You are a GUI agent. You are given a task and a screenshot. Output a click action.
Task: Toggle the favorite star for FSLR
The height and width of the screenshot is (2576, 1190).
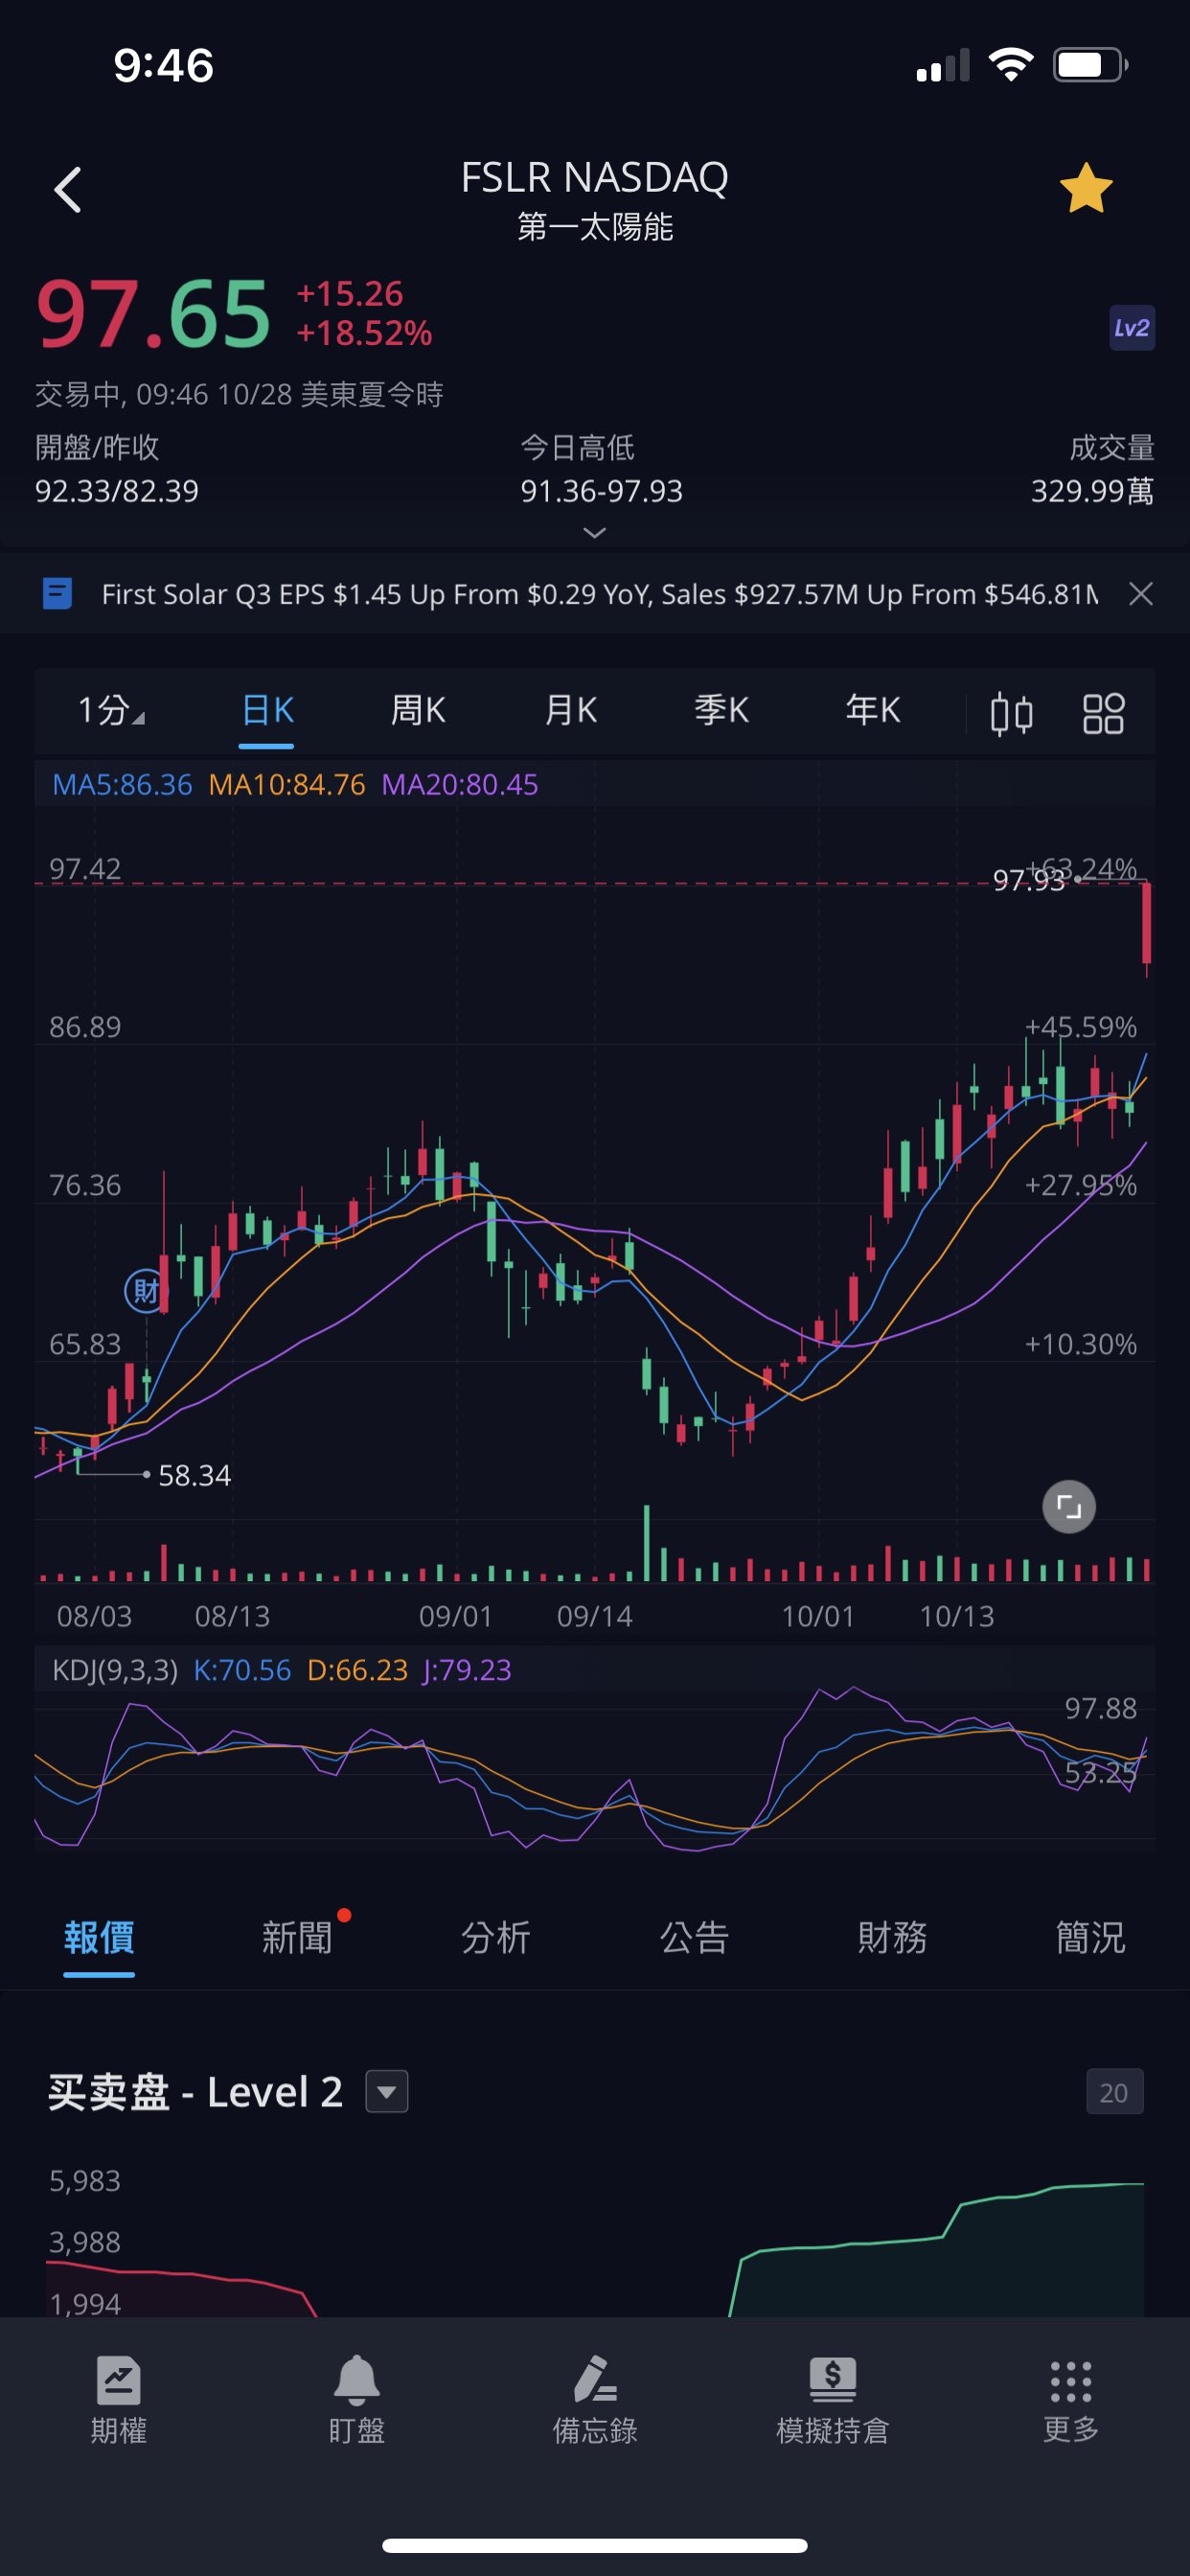click(1085, 190)
